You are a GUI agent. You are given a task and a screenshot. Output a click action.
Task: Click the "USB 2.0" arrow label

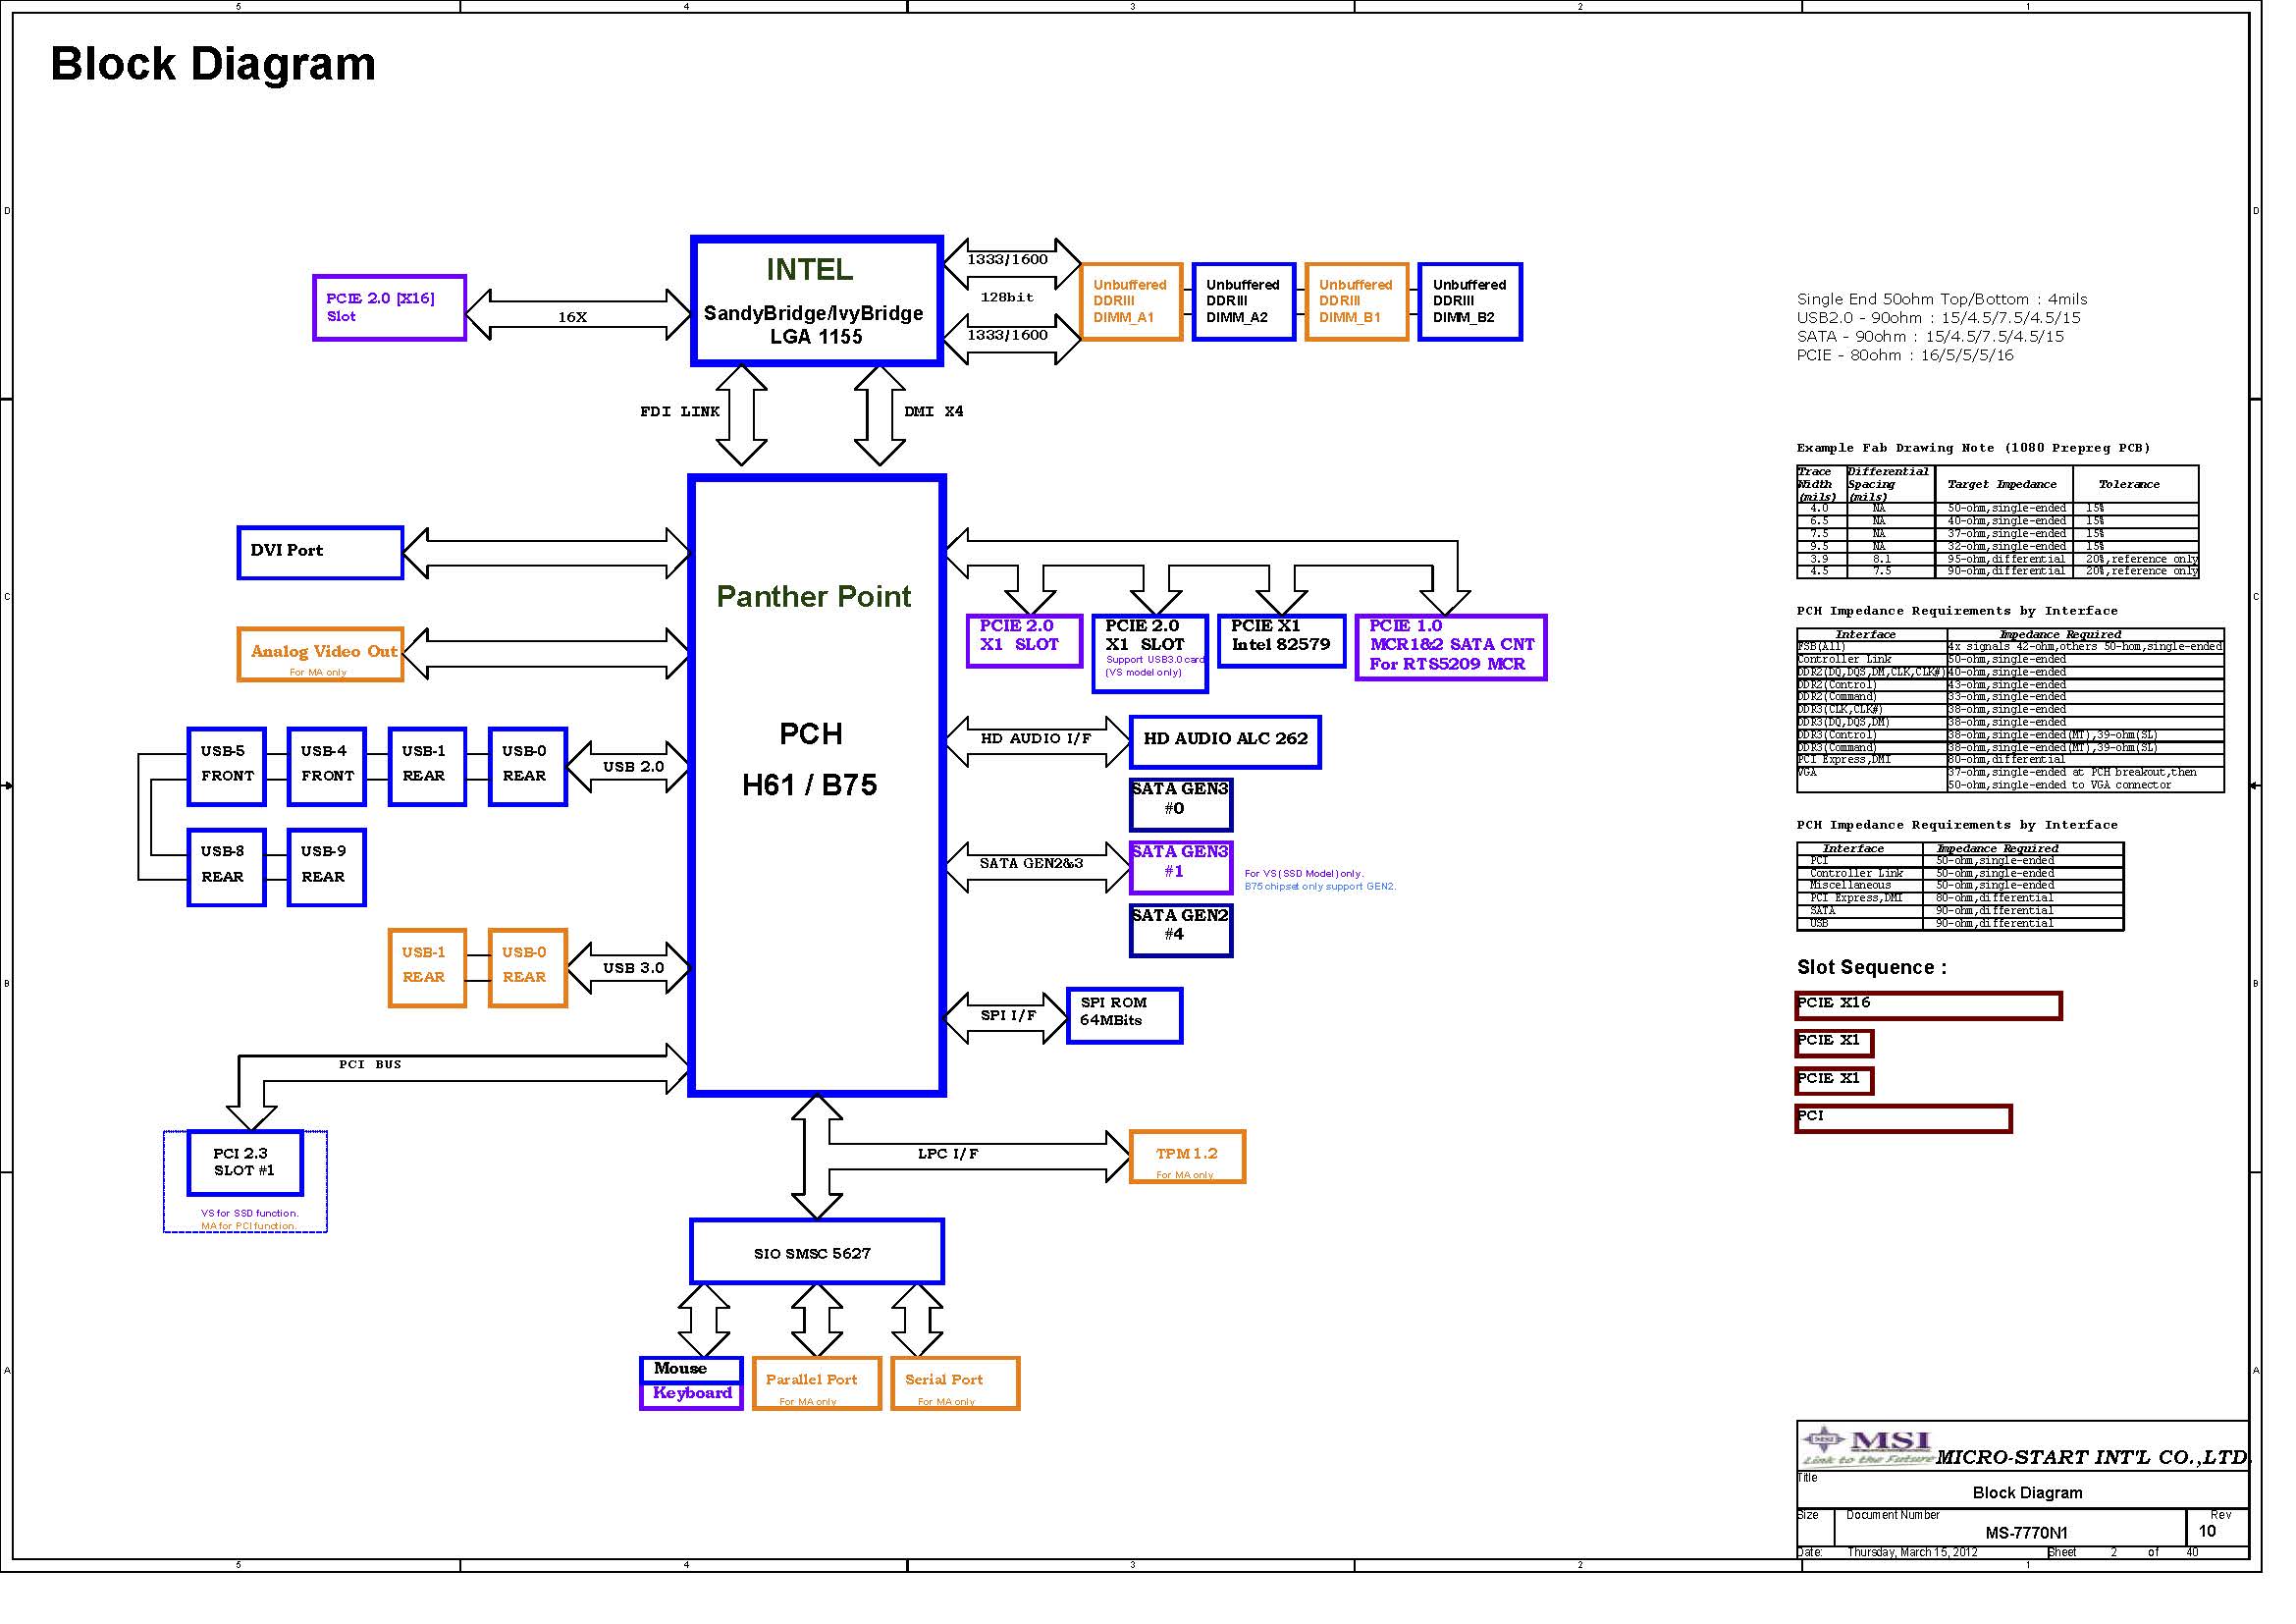pos(633,767)
